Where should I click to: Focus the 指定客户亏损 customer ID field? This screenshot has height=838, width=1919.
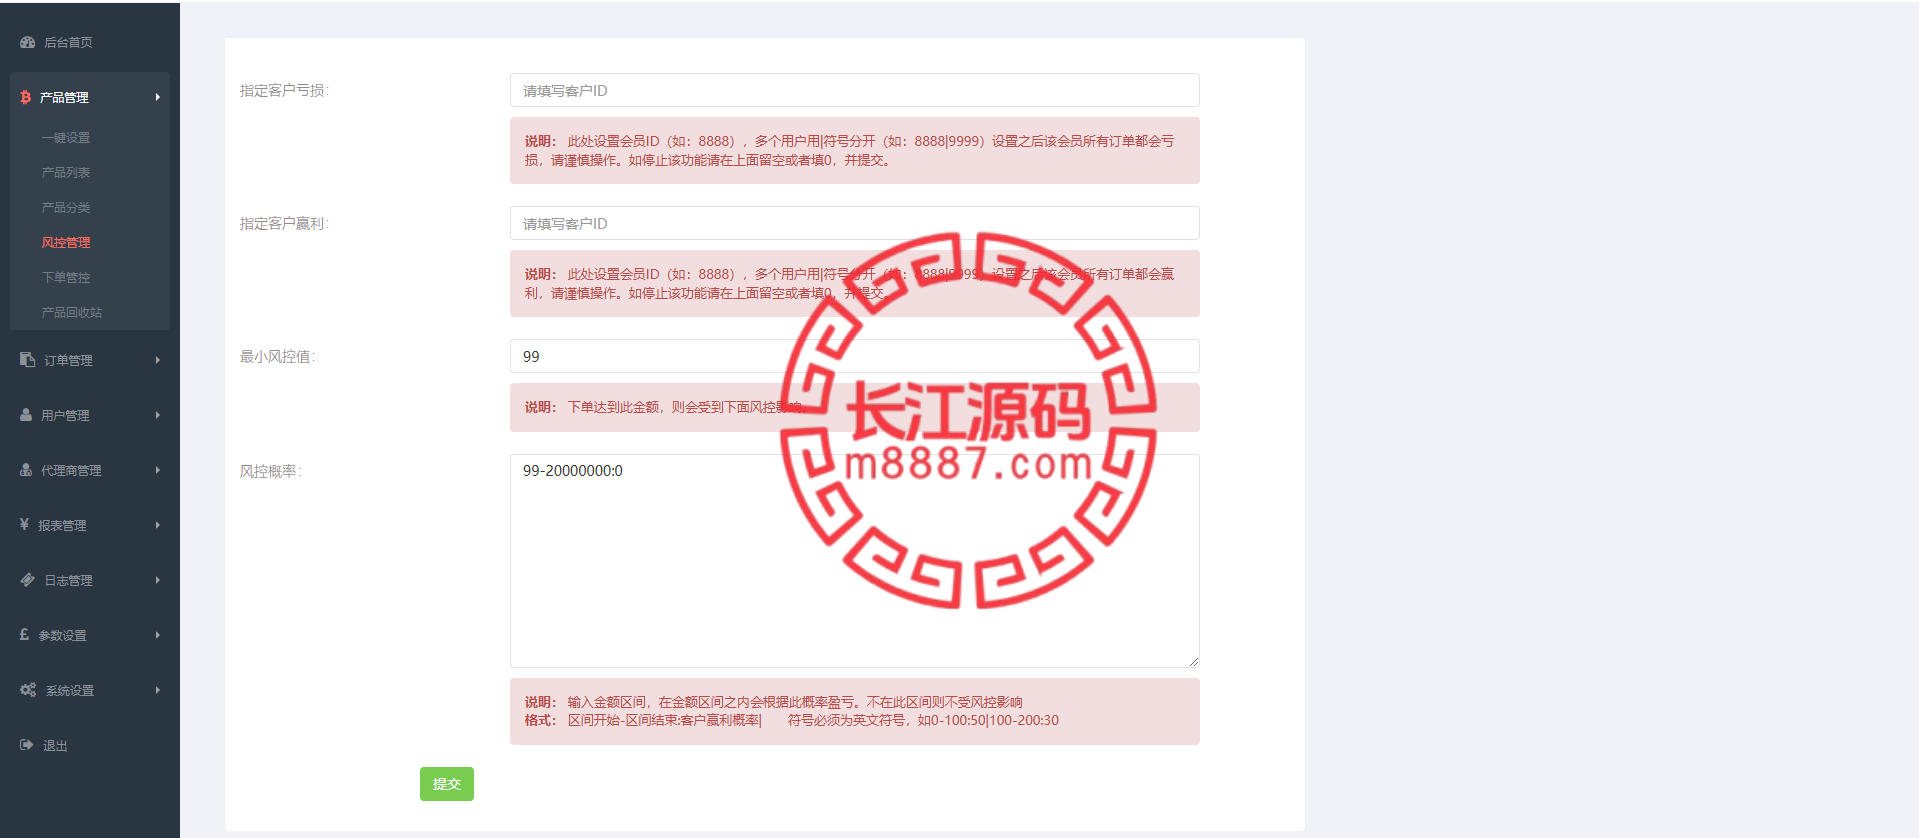point(855,90)
